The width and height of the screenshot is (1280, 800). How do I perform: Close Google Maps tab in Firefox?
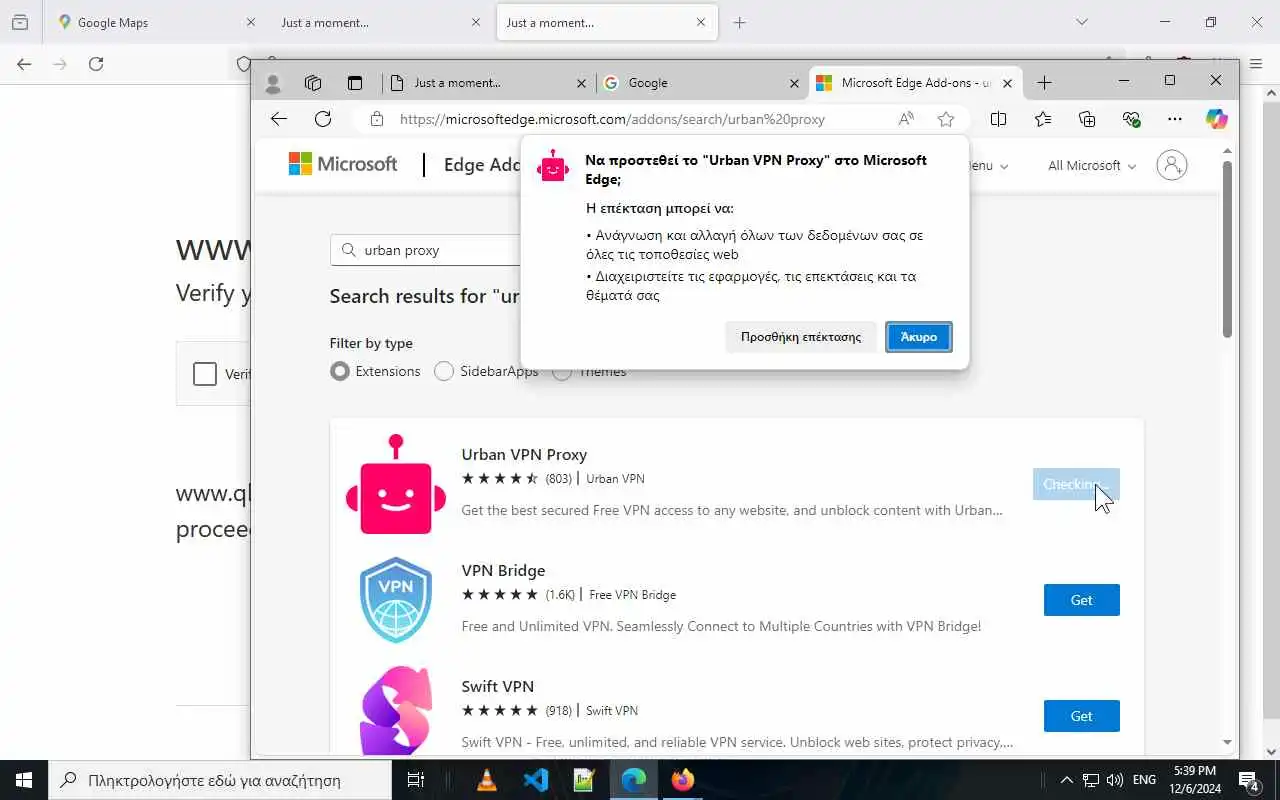(251, 22)
